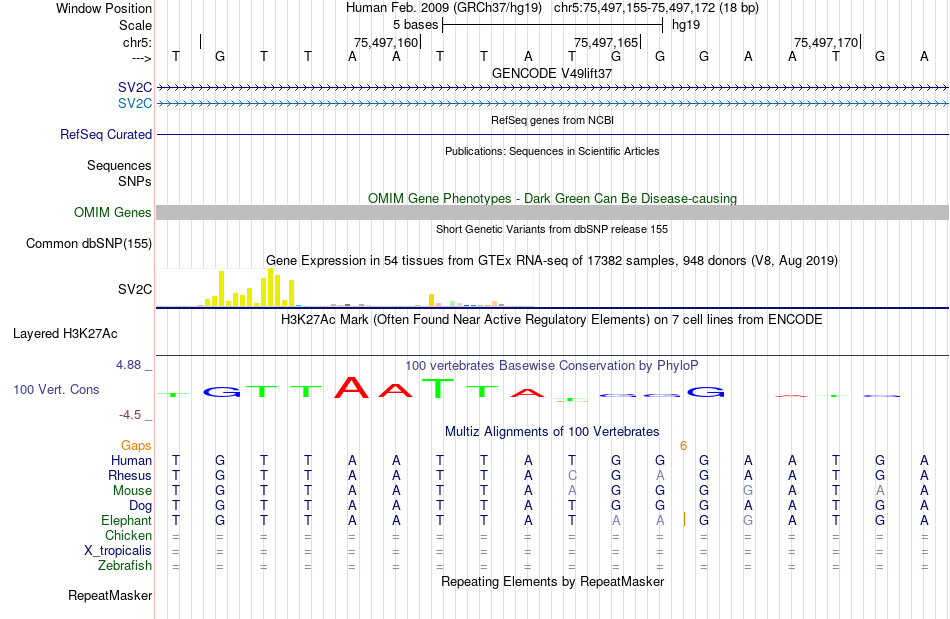The height and width of the screenshot is (619, 950).
Task: Click the GENCODE V49lift37 track title
Action: (x=552, y=73)
